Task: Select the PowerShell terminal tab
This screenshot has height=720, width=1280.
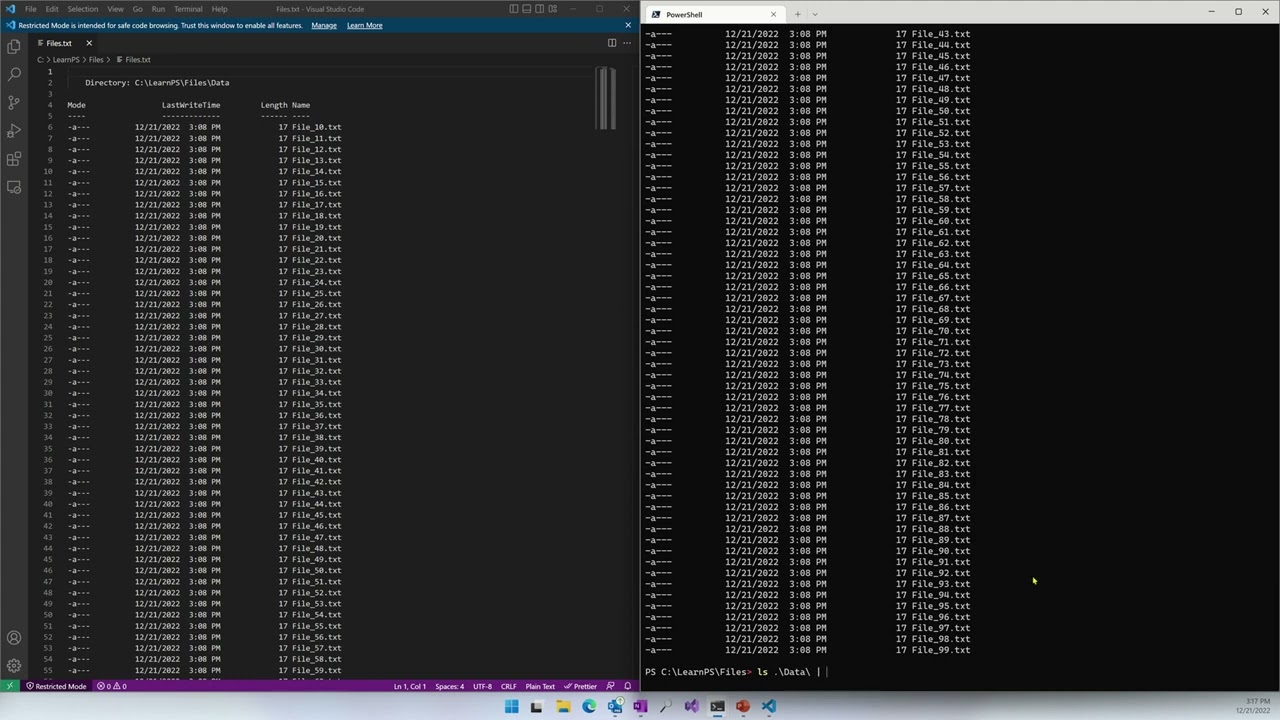Action: point(713,14)
